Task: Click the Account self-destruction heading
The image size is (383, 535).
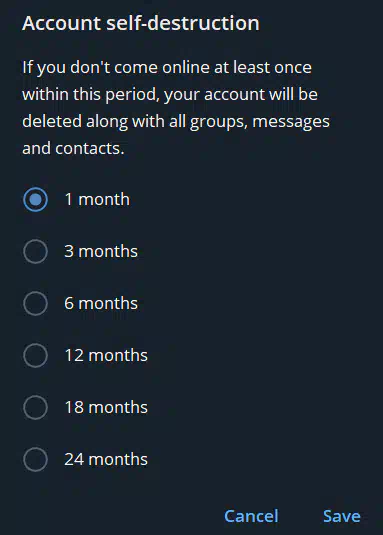Action: [141, 23]
